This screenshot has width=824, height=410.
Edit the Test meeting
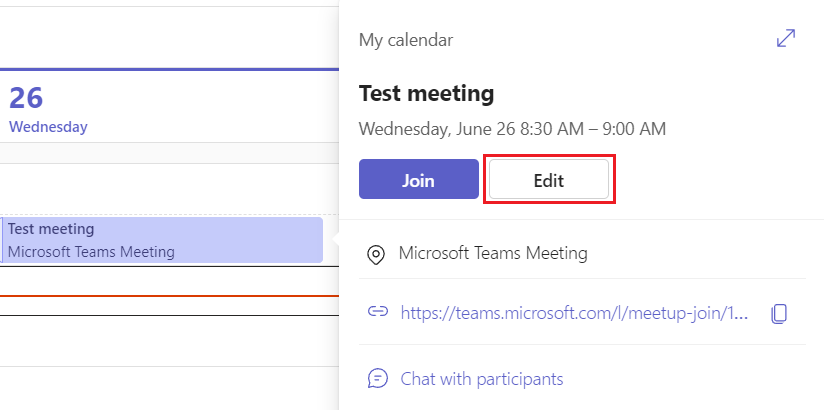click(x=548, y=180)
